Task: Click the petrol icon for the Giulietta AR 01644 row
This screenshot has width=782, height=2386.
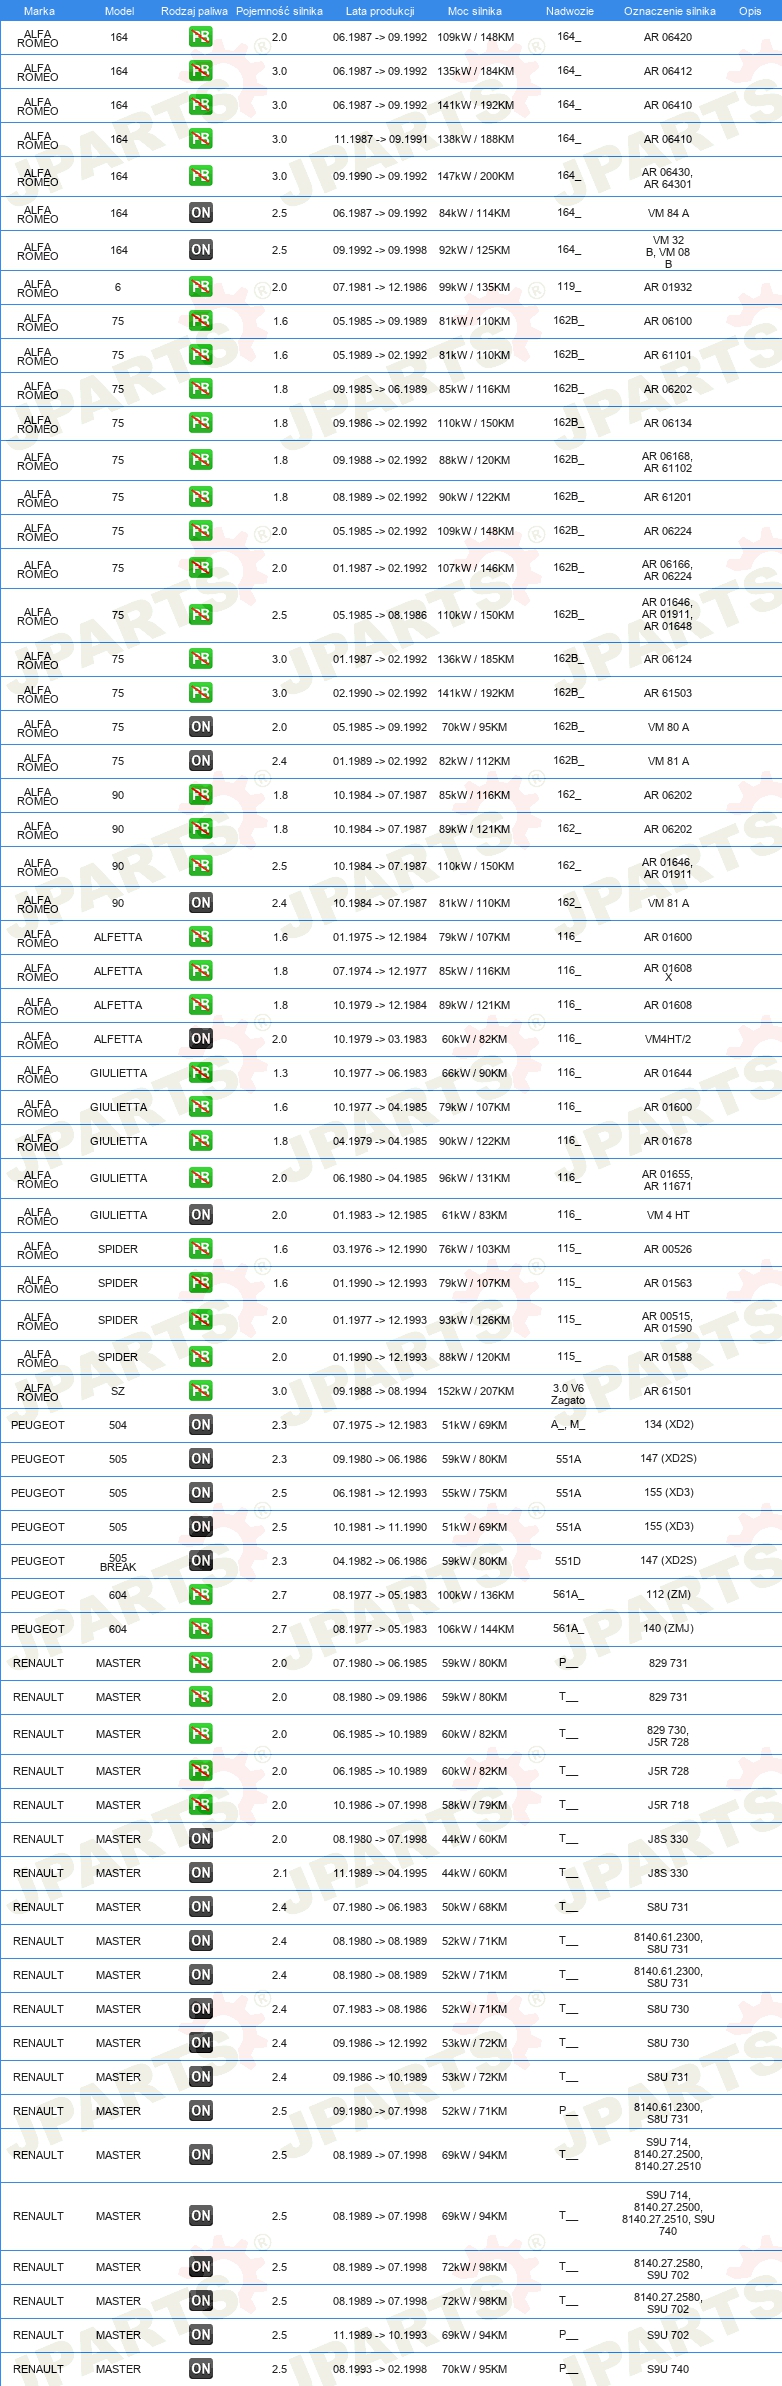Action: tap(201, 1073)
